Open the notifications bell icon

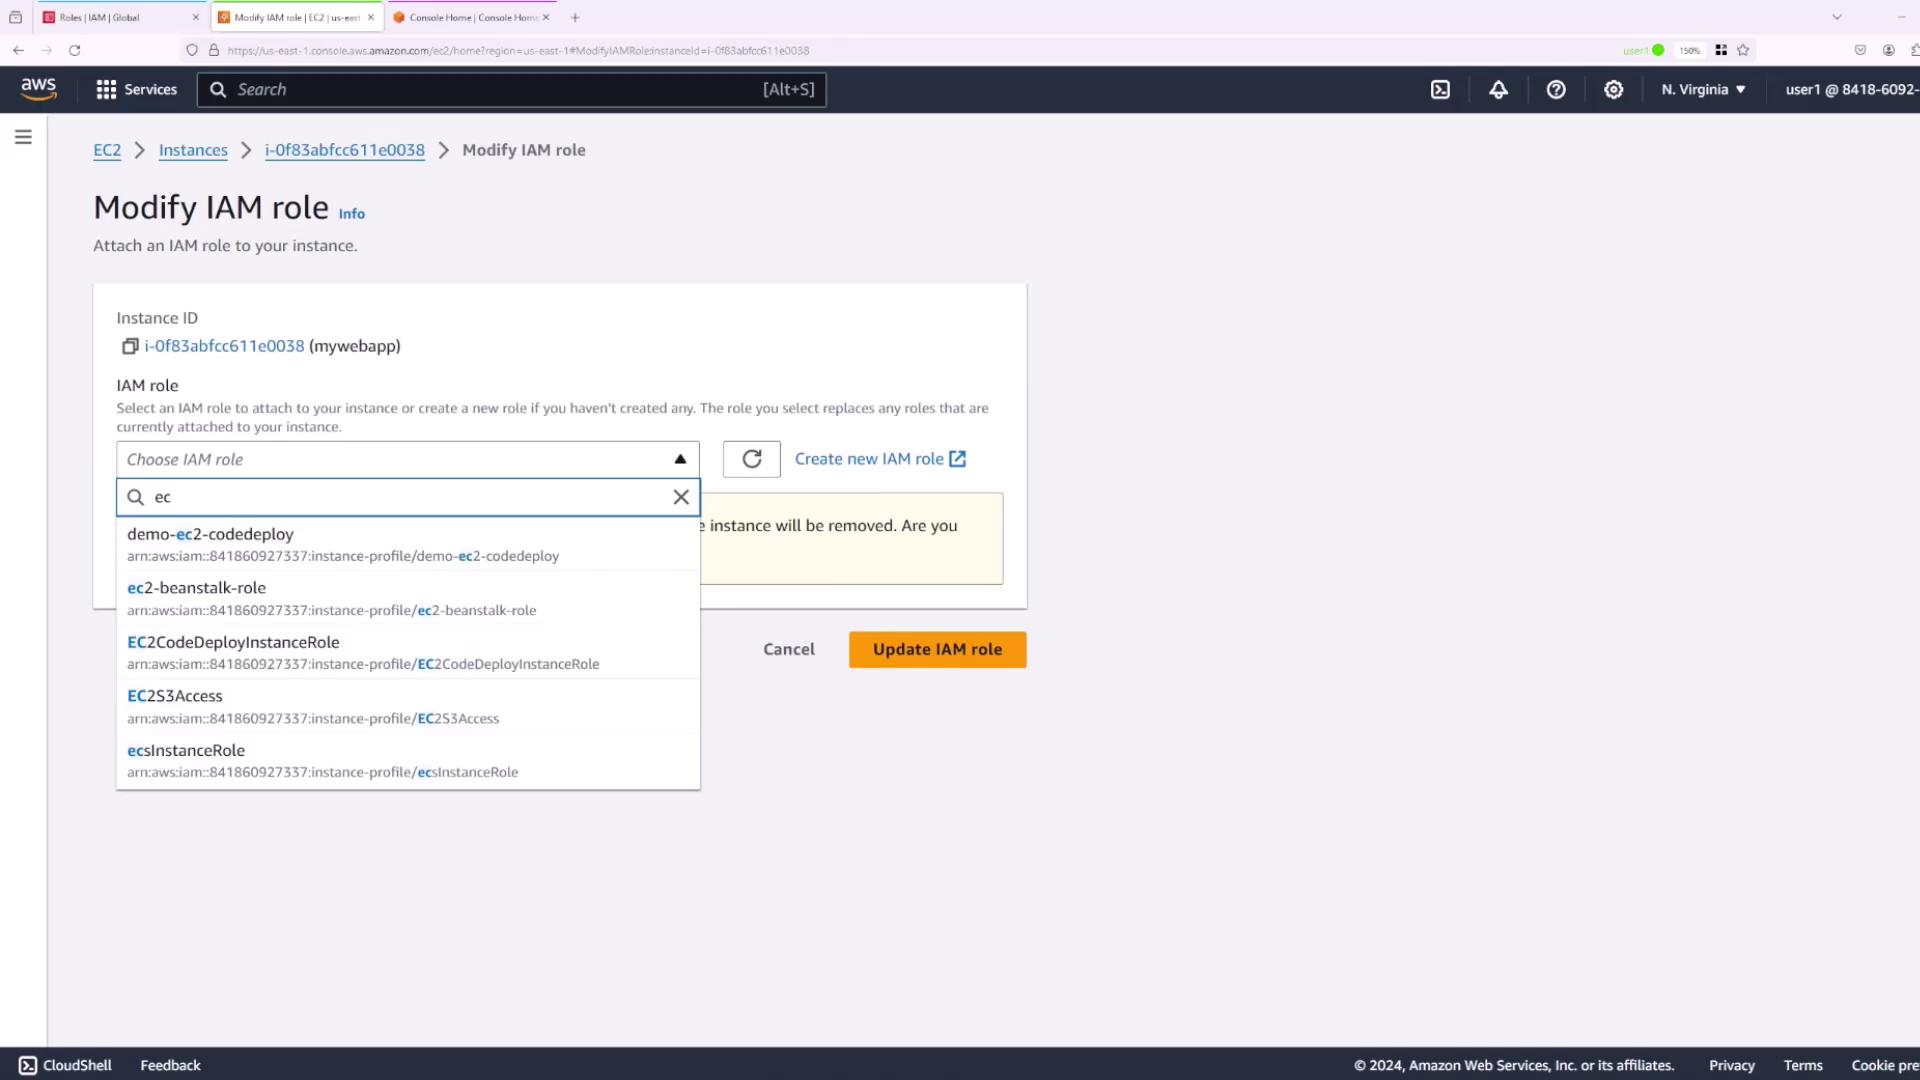1498,89
